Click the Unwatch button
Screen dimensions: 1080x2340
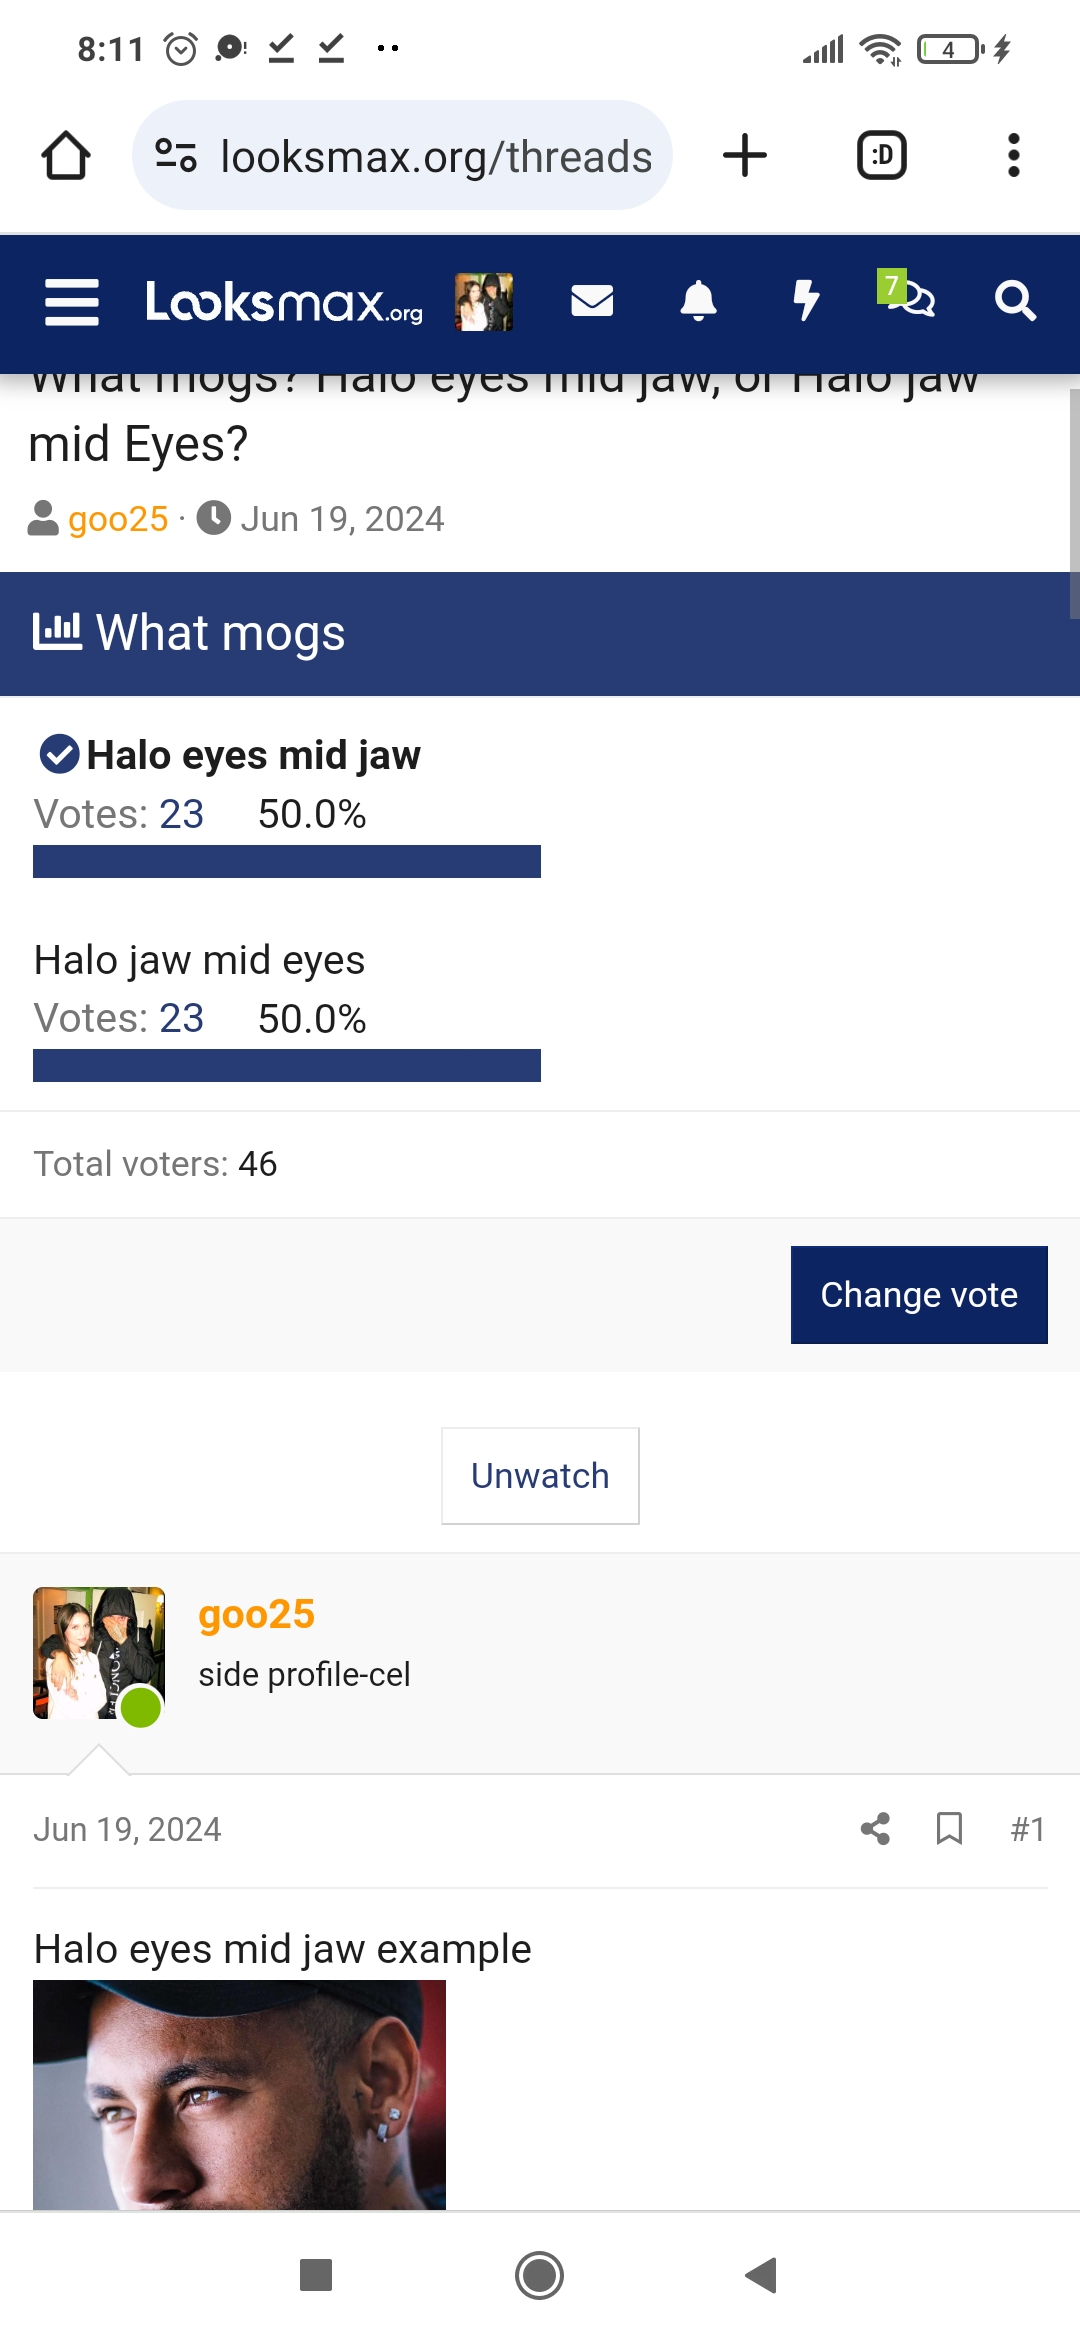click(540, 1476)
